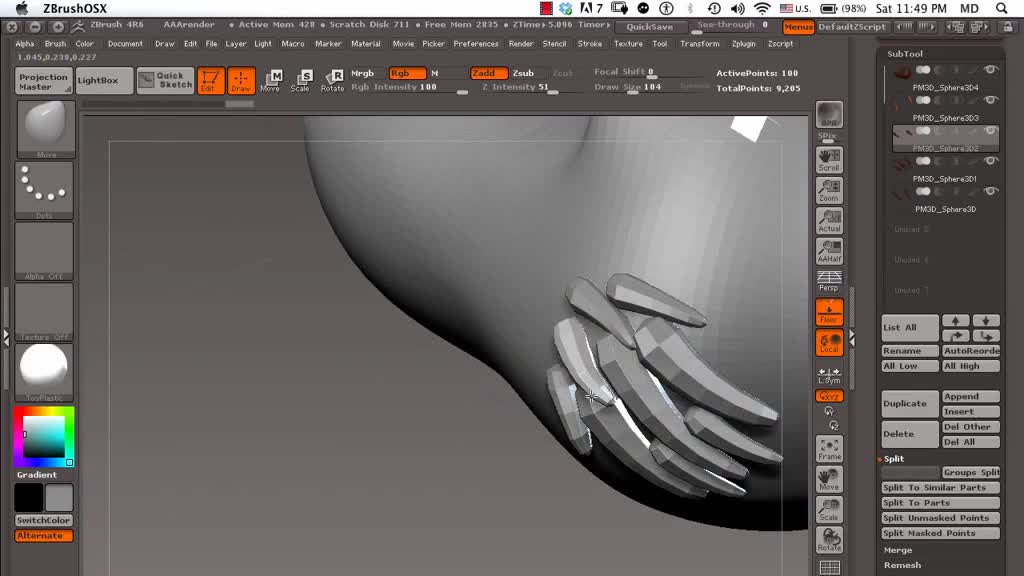
Task: Open the Dots stroke picker
Action: point(44,190)
